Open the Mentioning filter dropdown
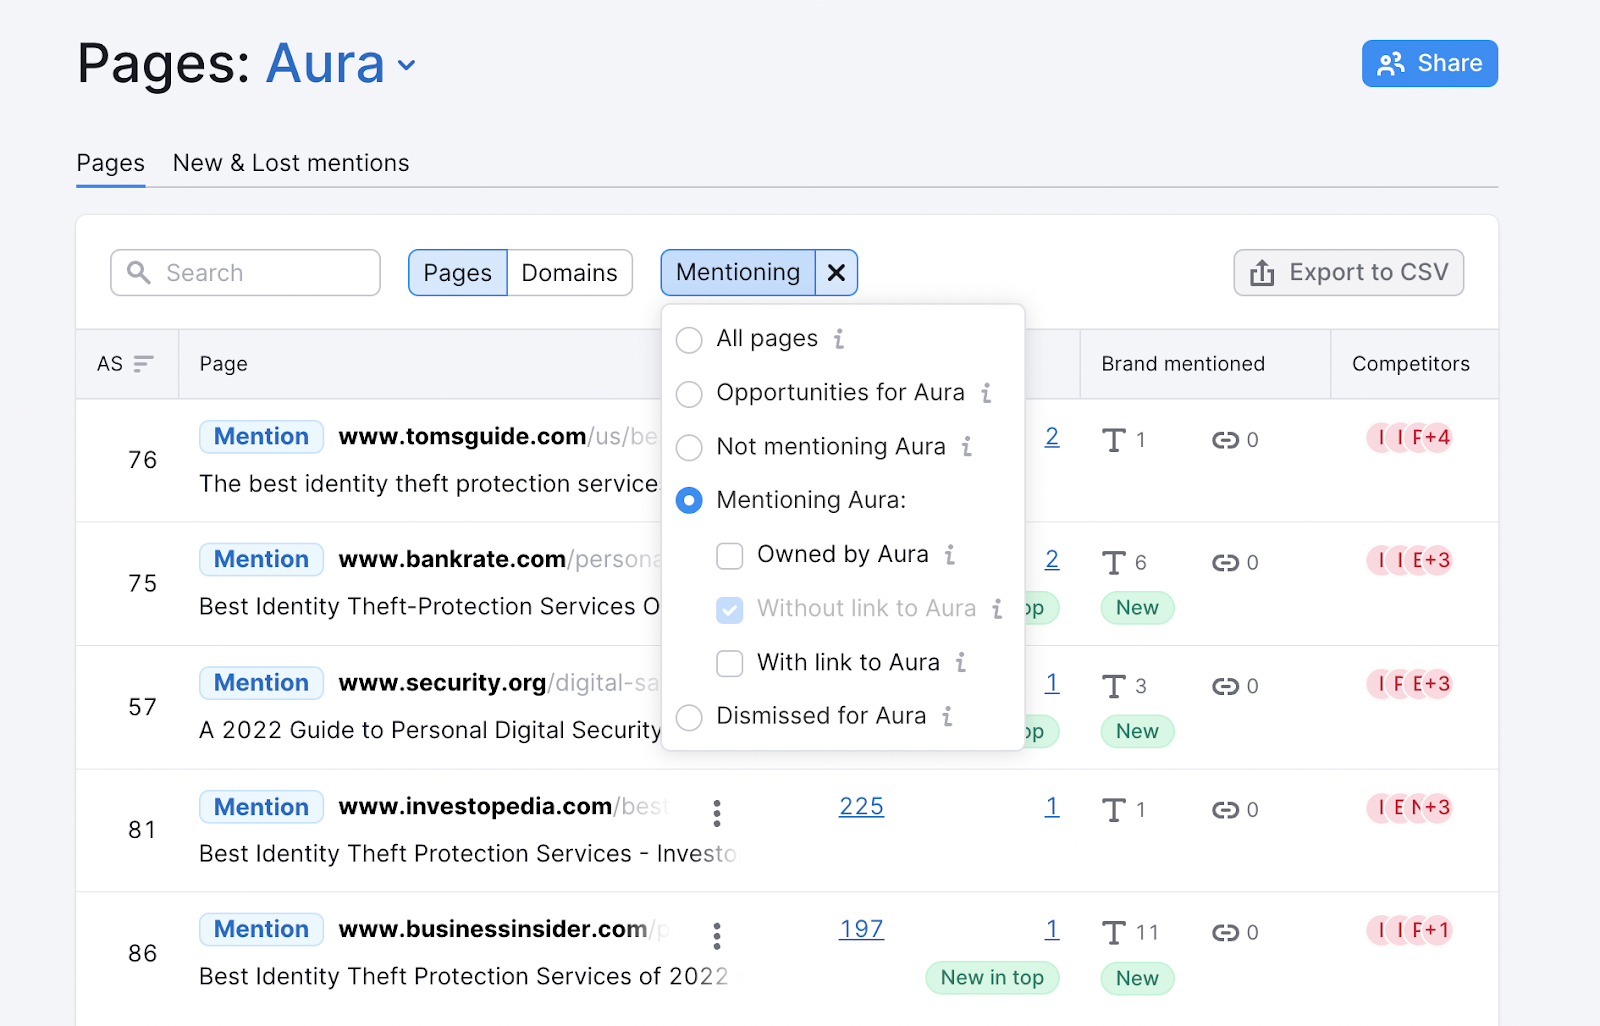The height and width of the screenshot is (1026, 1600). tap(738, 273)
